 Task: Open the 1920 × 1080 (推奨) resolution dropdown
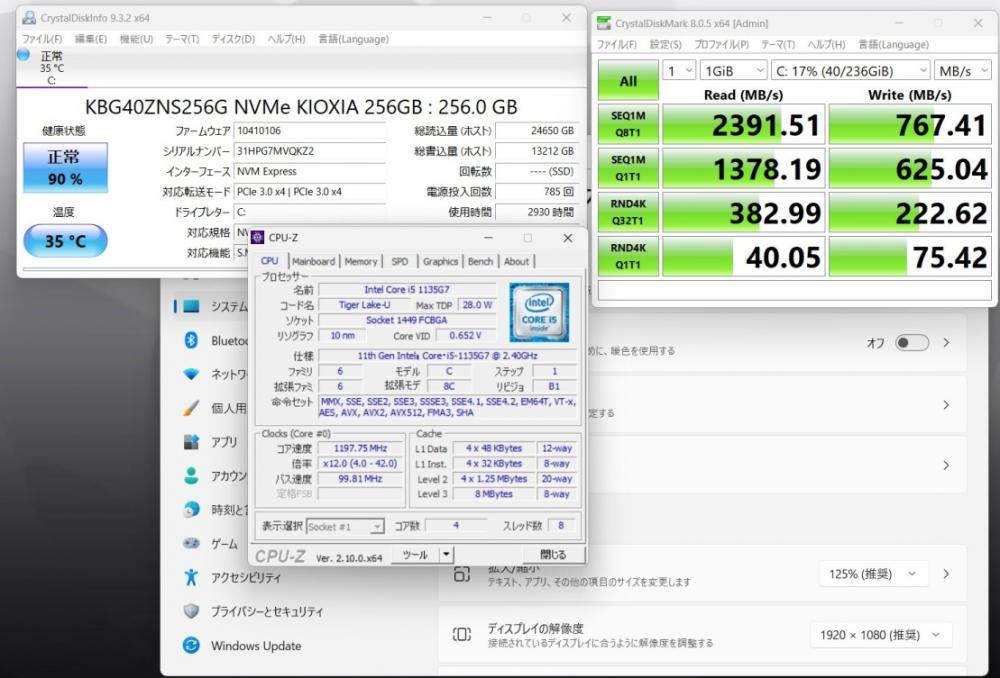[x=881, y=635]
